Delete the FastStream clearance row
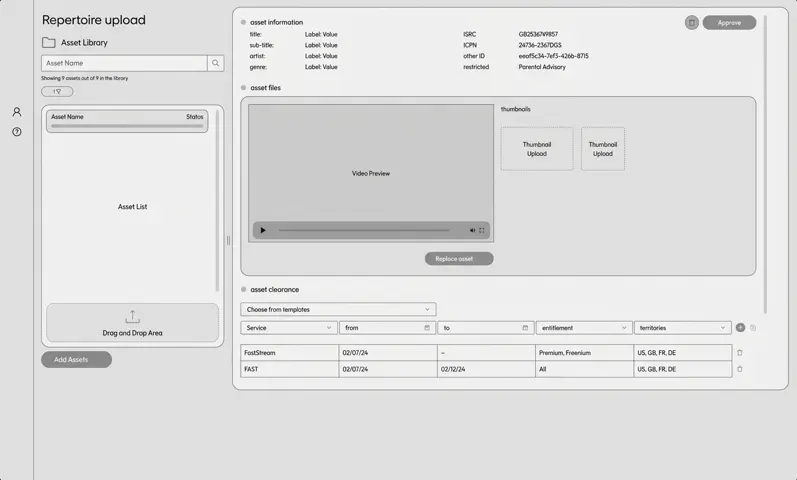 740,352
